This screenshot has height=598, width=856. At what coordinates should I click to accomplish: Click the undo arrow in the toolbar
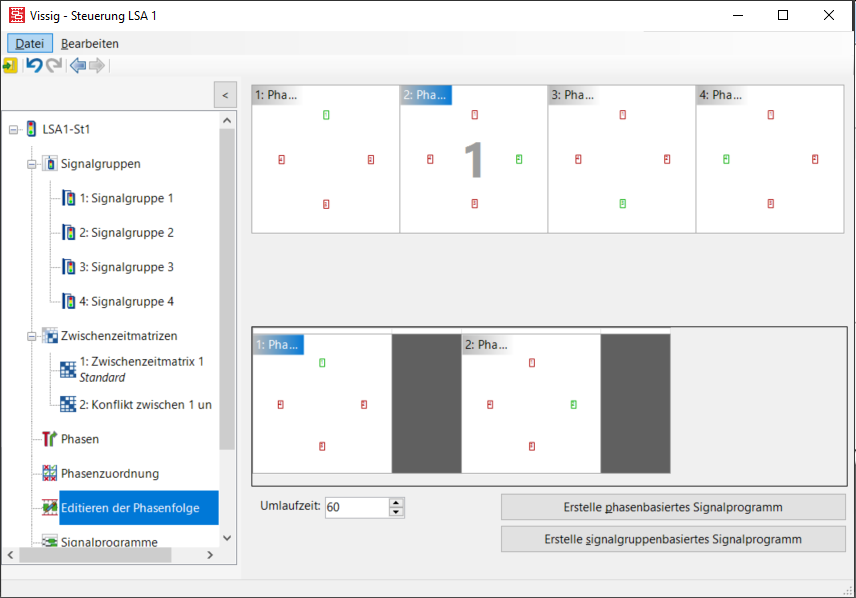34,65
